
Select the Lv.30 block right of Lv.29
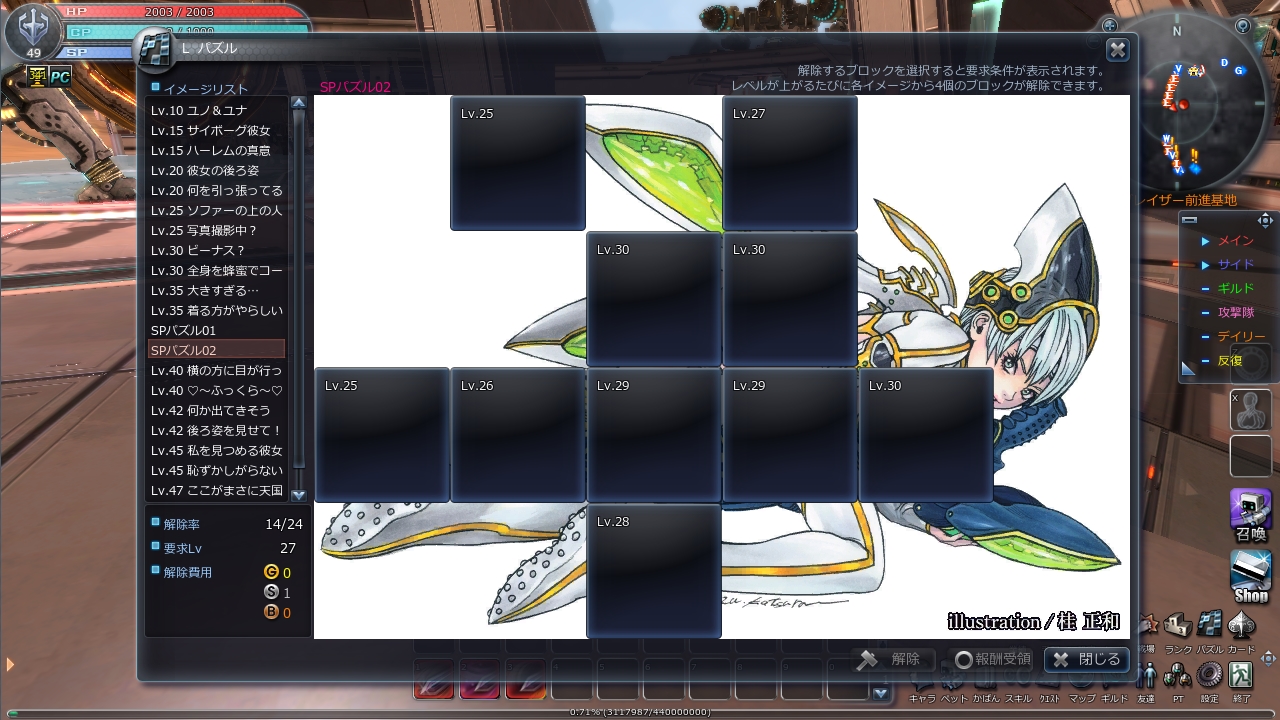click(926, 435)
